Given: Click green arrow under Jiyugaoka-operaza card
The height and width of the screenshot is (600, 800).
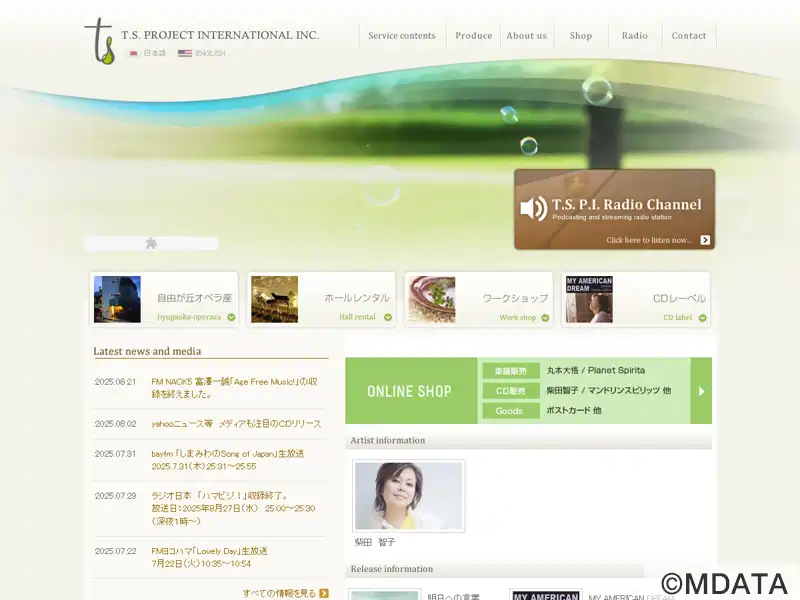Looking at the screenshot, I should 231,317.
